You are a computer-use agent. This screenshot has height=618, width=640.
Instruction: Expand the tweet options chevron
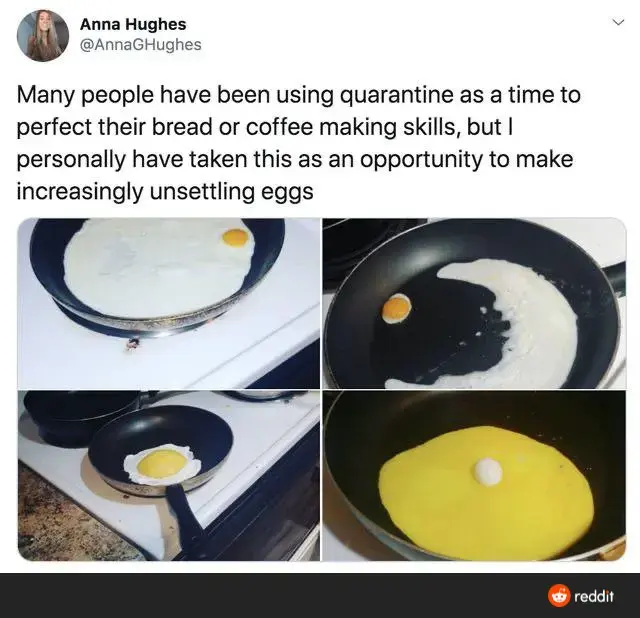619,22
